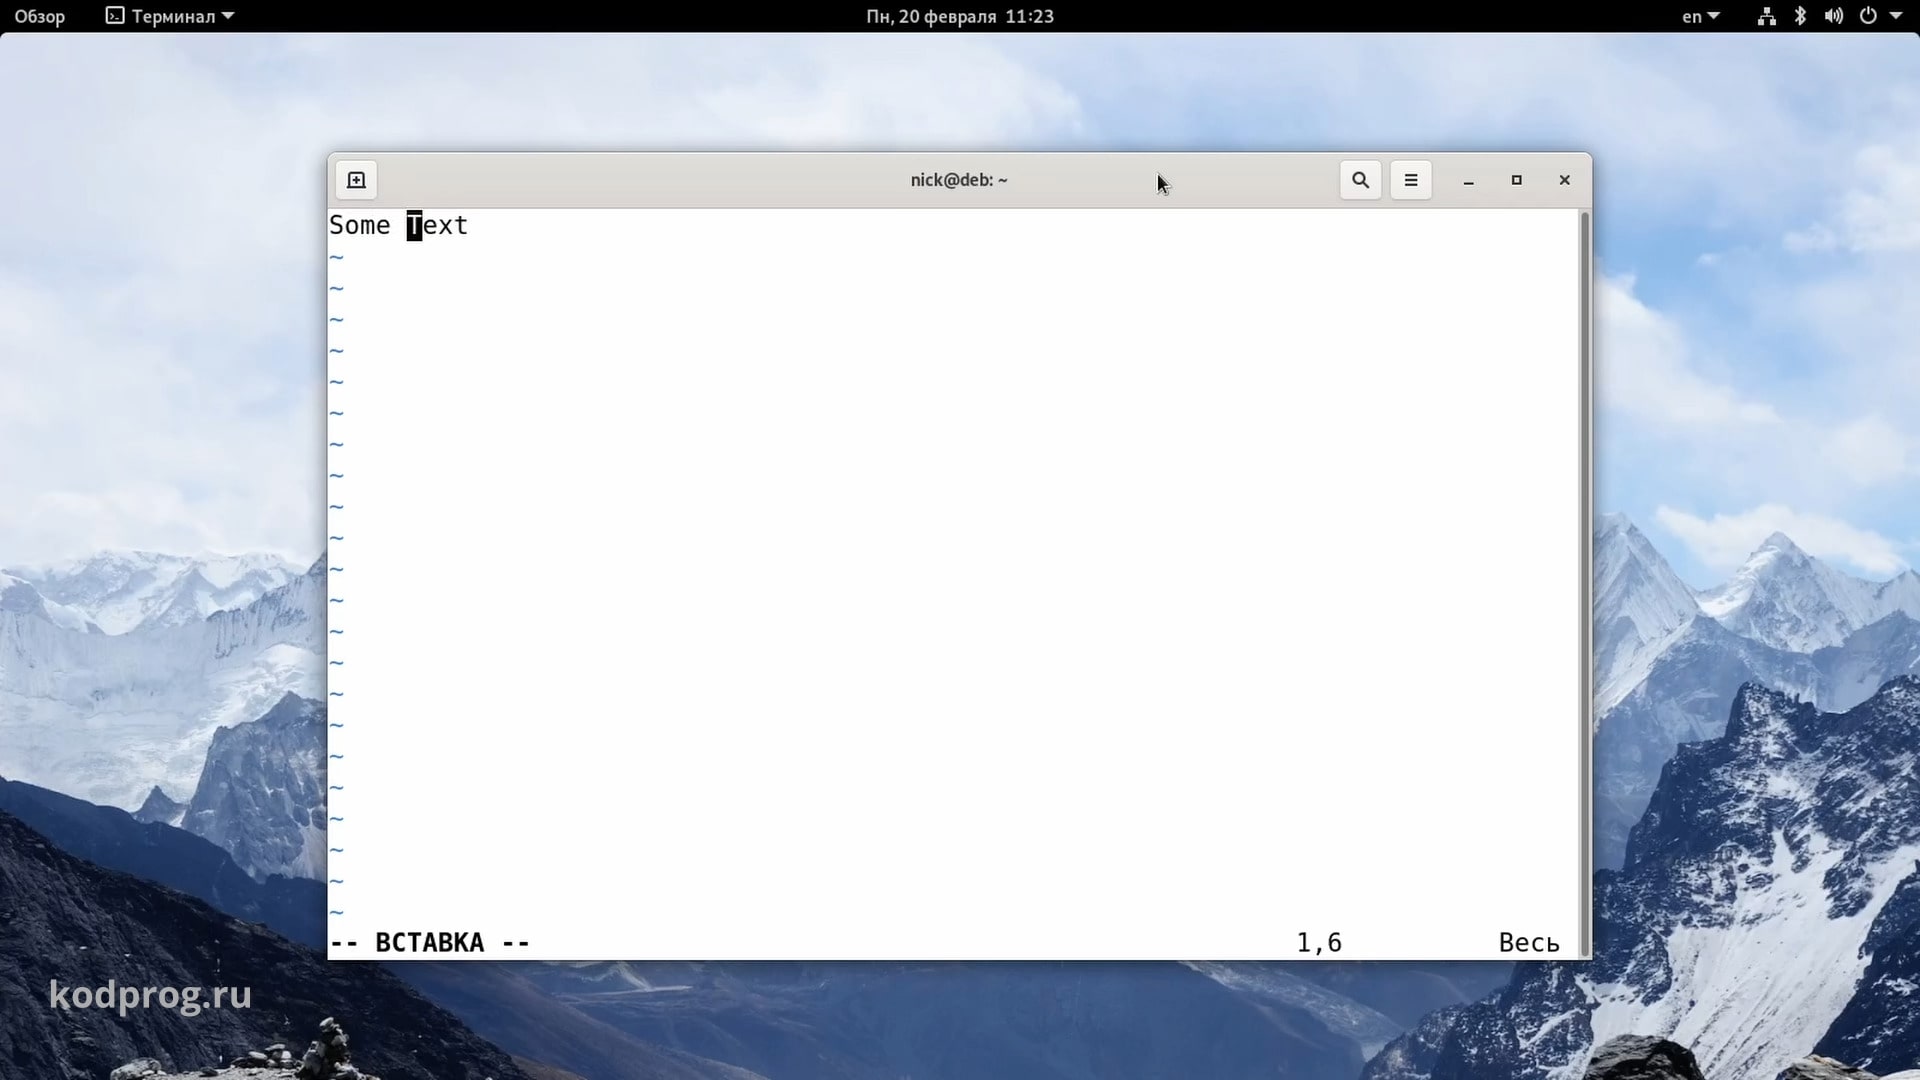
Task: Expand the system menu arrow
Action: [x=1896, y=16]
